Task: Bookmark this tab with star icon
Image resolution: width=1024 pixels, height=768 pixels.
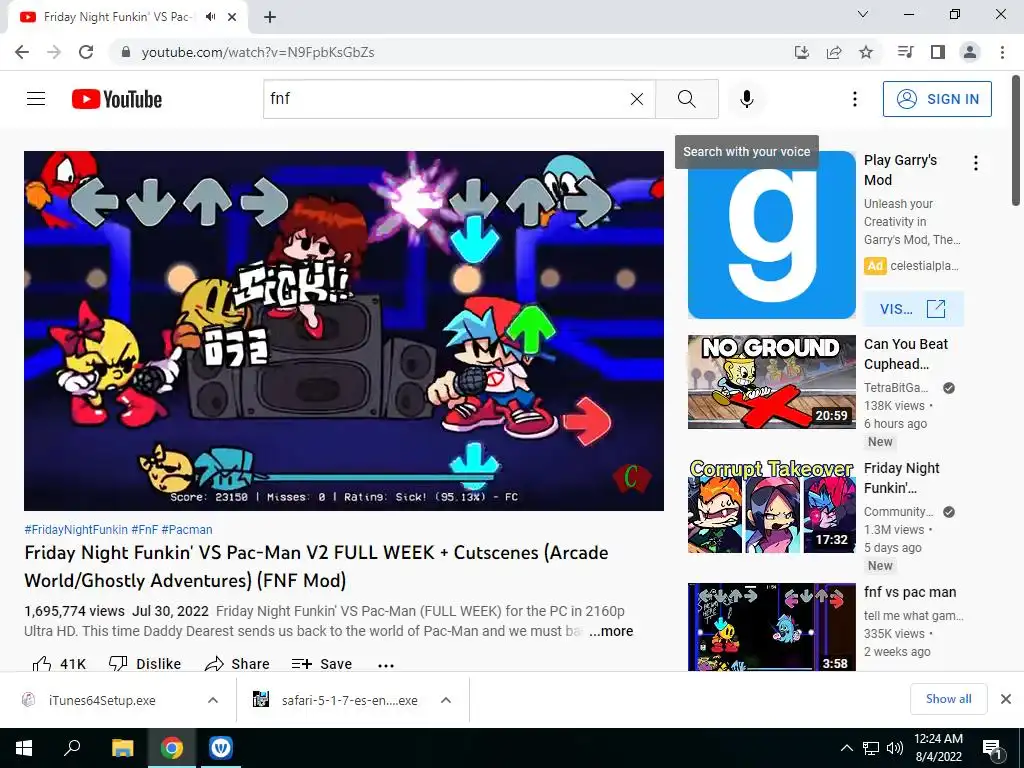Action: pos(866,52)
